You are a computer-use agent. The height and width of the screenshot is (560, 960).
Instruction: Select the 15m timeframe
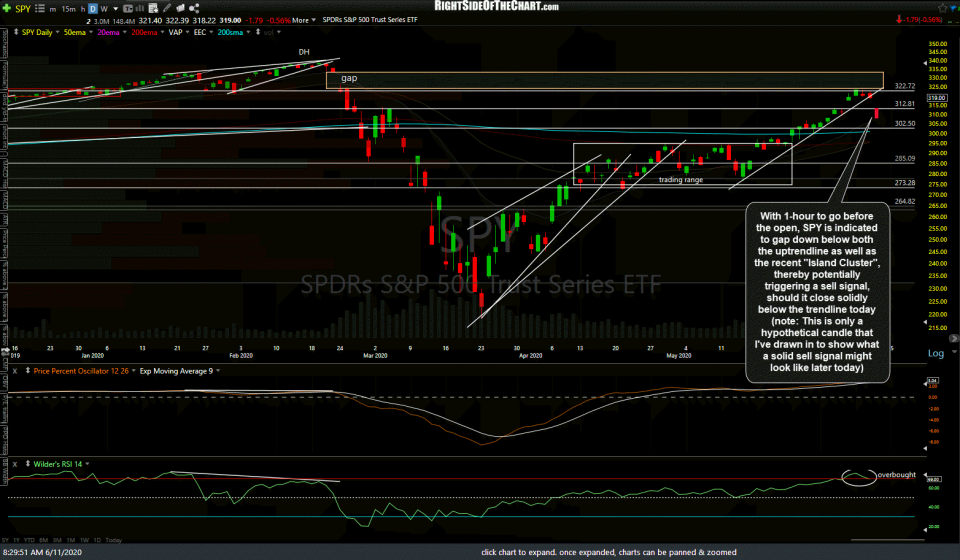(x=69, y=9)
